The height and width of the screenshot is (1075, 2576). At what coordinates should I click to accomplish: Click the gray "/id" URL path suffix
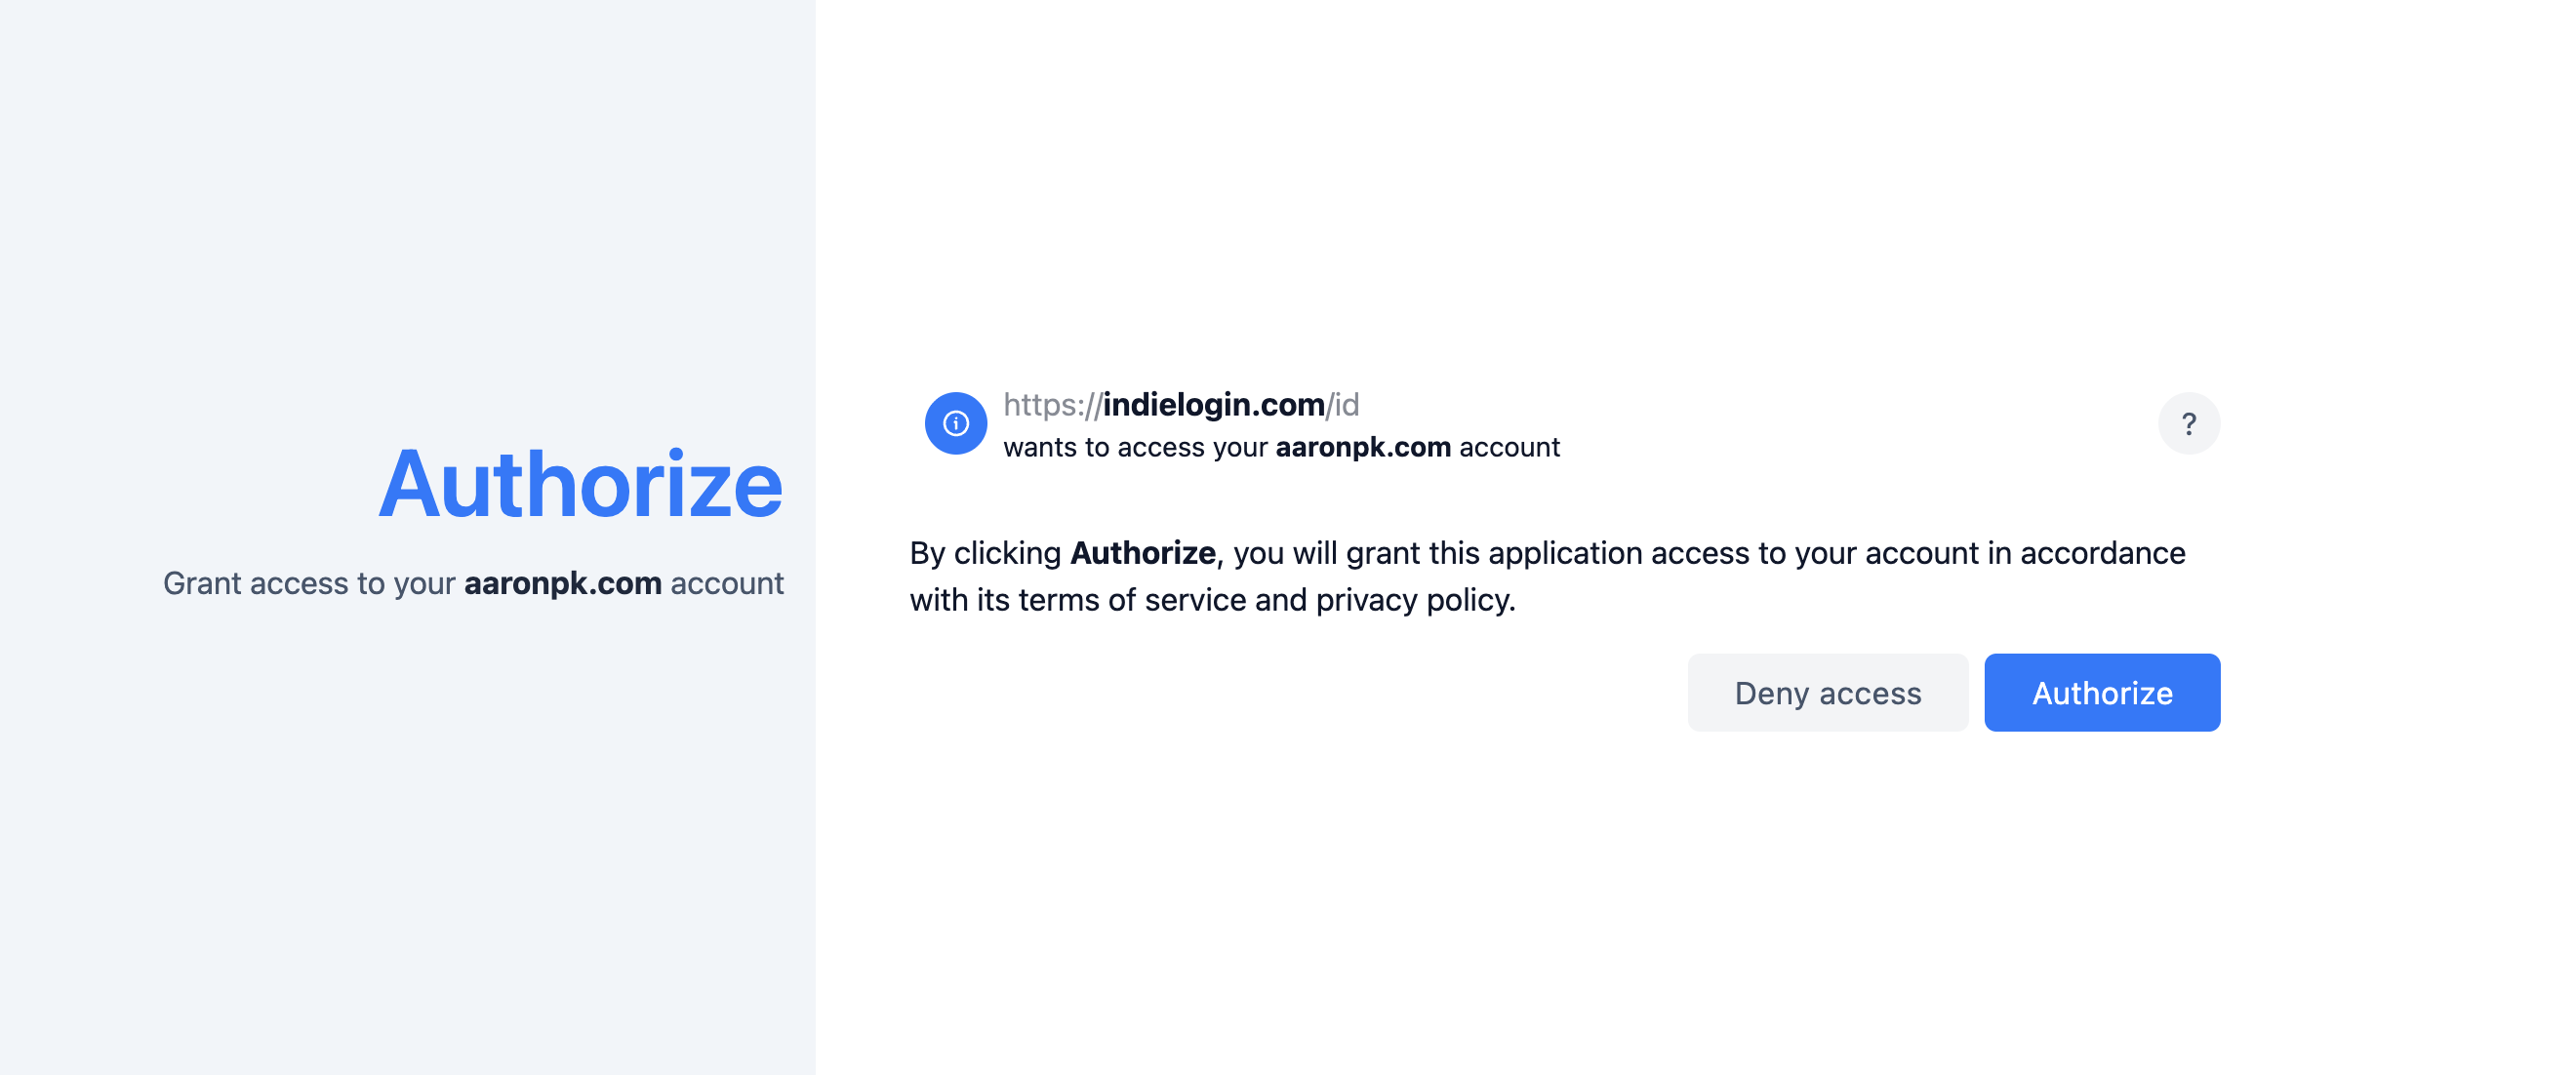pos(1343,404)
